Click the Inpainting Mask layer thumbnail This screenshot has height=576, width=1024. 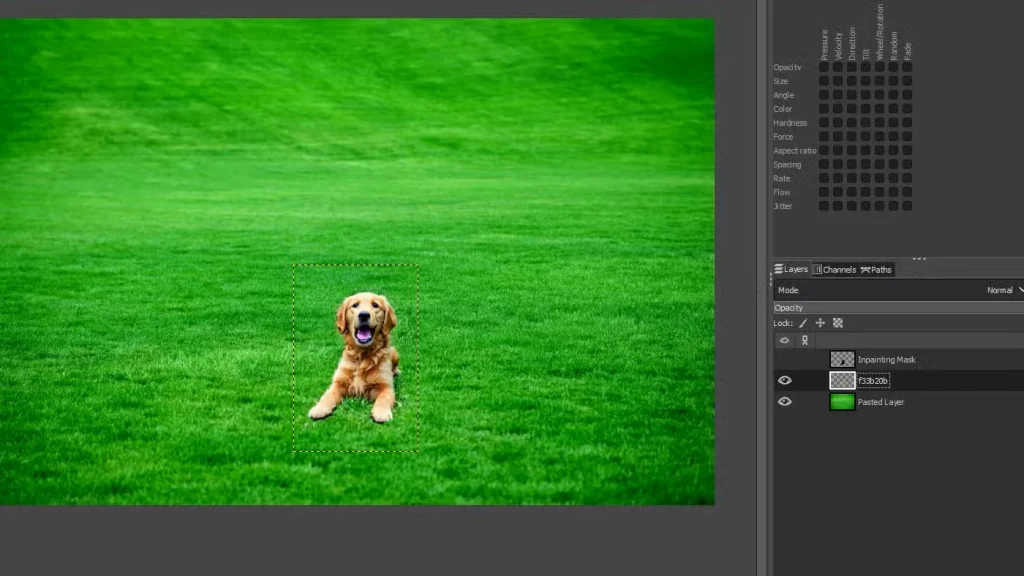[842, 359]
